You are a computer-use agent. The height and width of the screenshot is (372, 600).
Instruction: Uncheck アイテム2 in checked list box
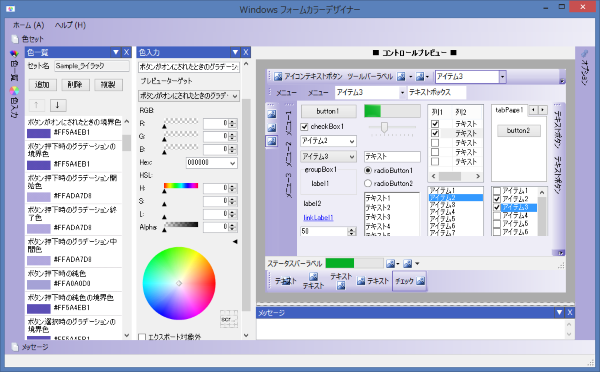497,199
